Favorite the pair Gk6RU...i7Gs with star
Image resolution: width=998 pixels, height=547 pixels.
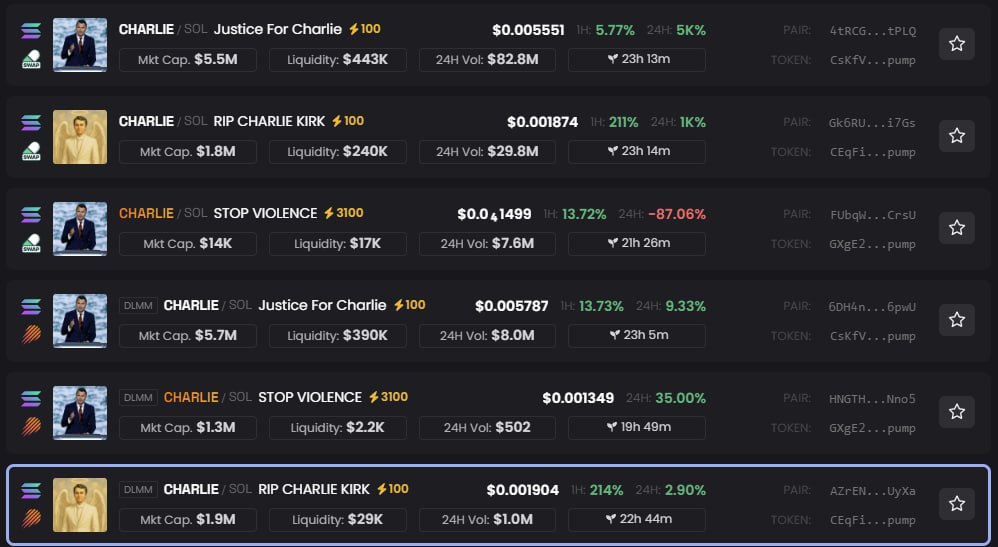click(956, 136)
